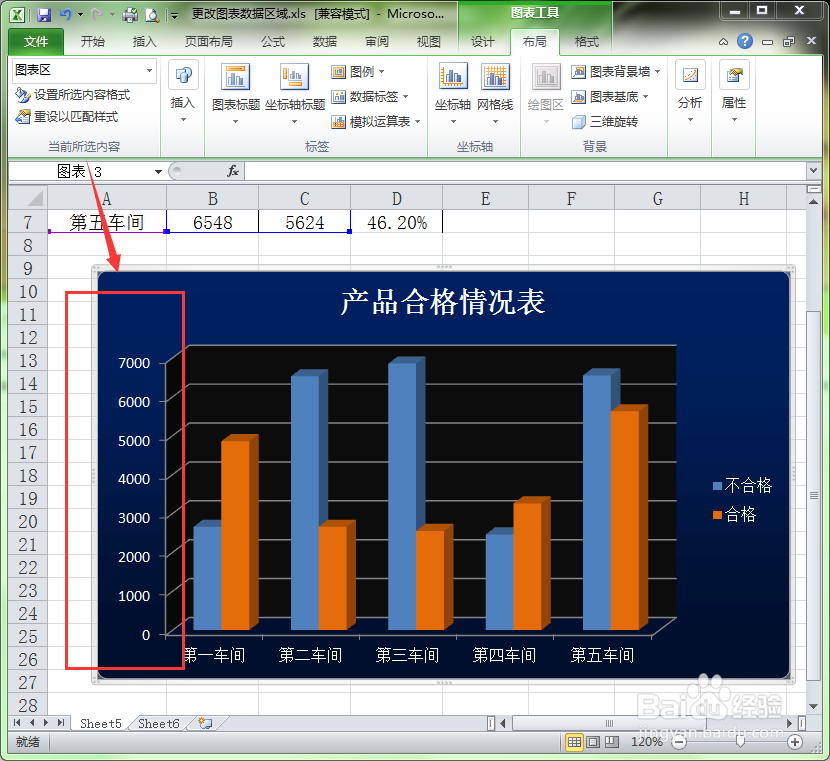The height and width of the screenshot is (761, 830).
Task: Click the insert new worksheet tab icon
Action: [x=205, y=723]
